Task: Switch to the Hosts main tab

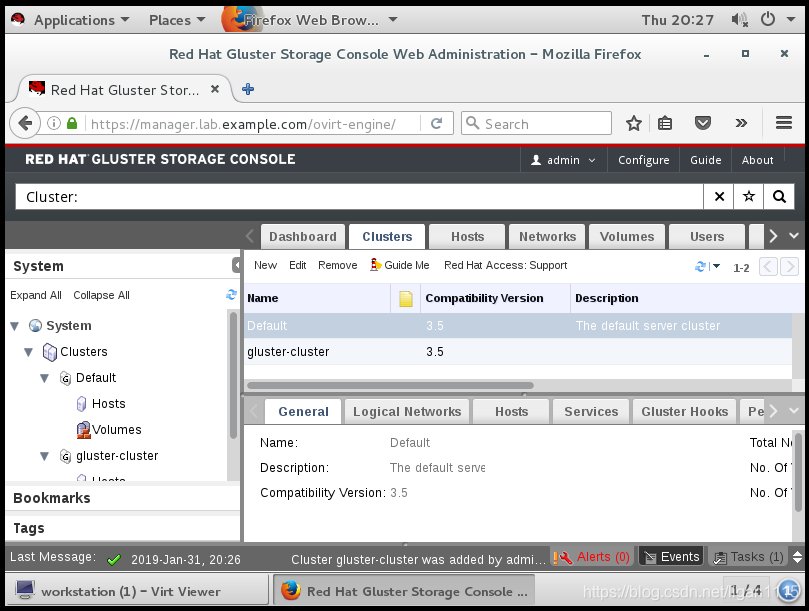Action: (x=467, y=236)
